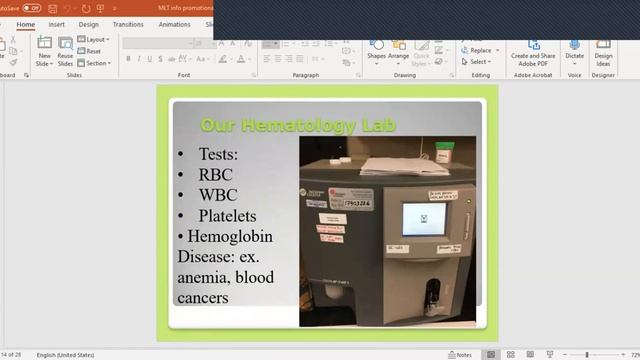Viewport: 640px width, 360px height.
Task: Toggle the AutoSave switch
Action: pos(31,8)
